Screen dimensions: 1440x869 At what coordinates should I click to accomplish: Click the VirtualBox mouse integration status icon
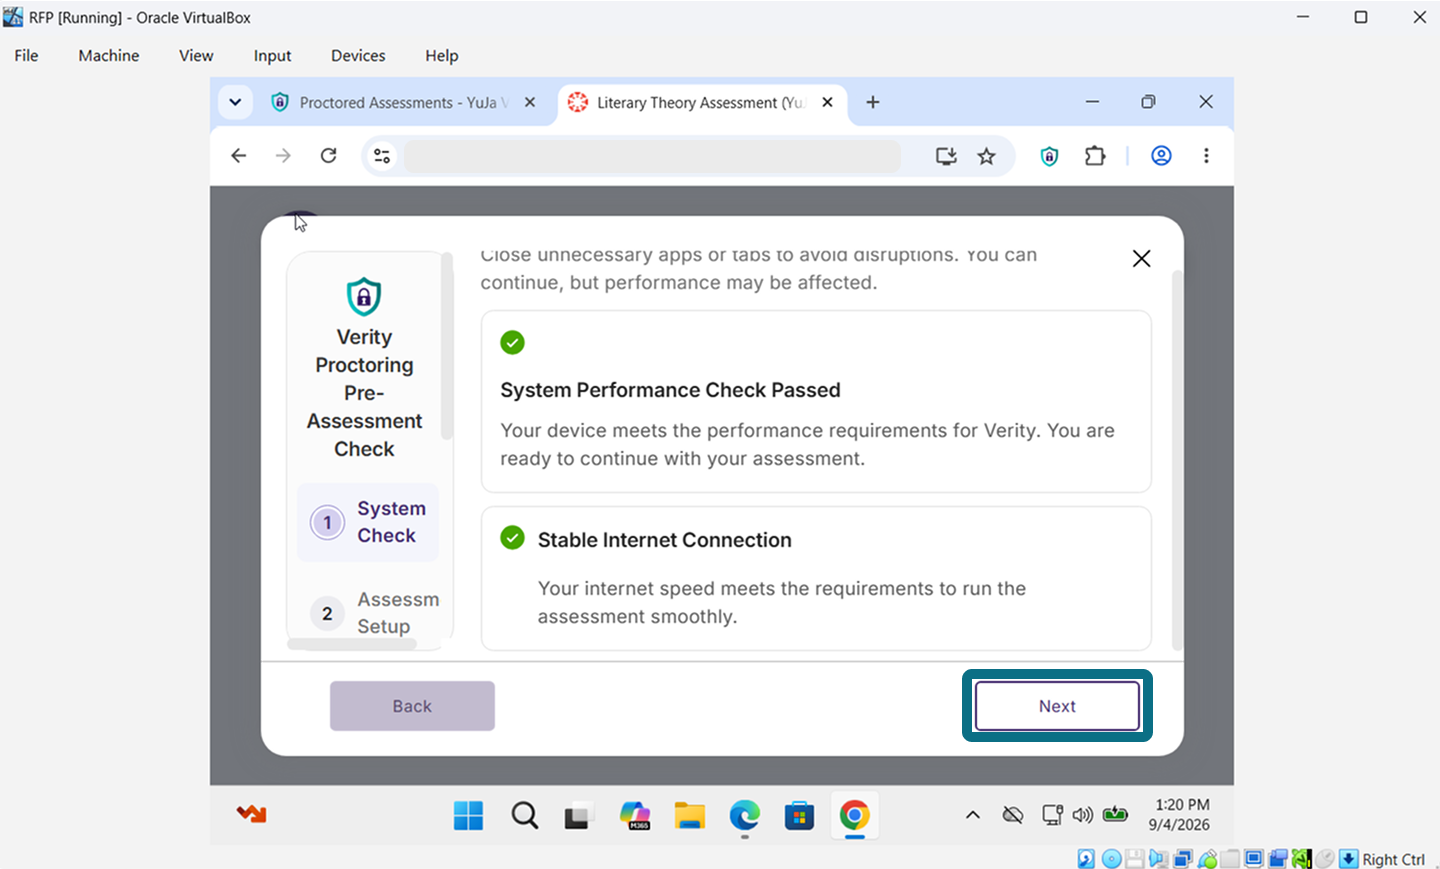point(1324,858)
